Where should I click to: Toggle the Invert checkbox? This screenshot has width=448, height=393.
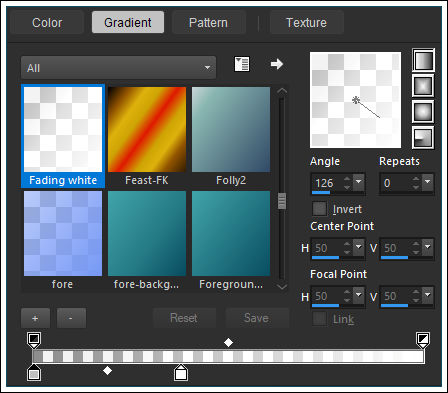[x=319, y=209]
